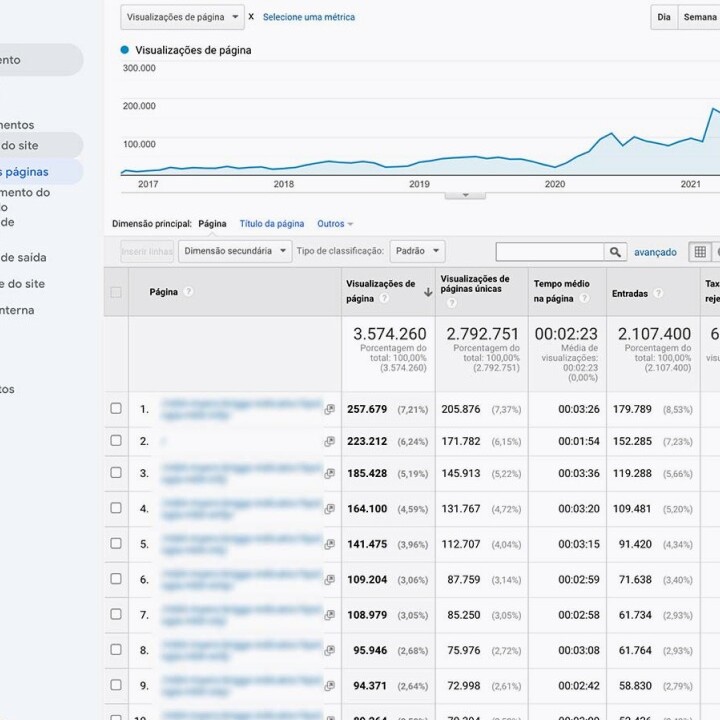Click the sort arrow on Visualizações de página column
The width and height of the screenshot is (720, 720).
[428, 292]
